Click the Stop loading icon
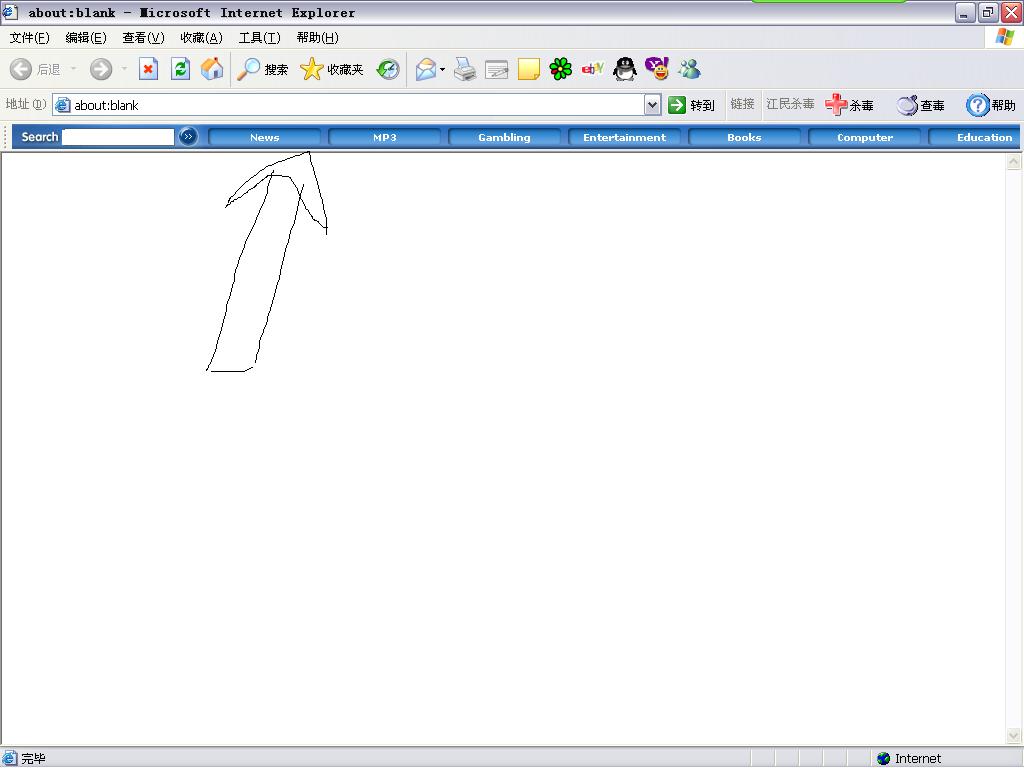The height and width of the screenshot is (768, 1024). click(x=148, y=69)
